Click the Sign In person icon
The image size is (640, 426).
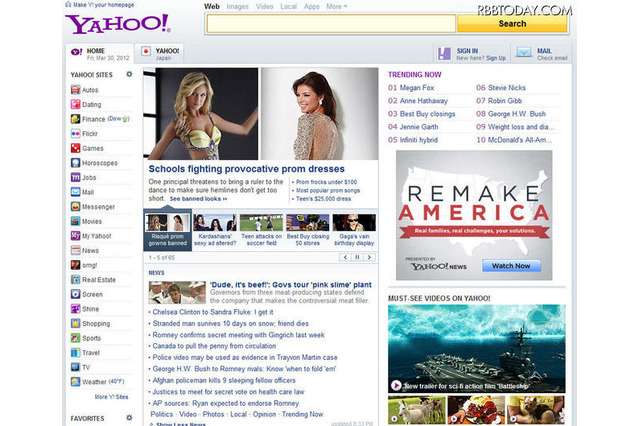coord(445,53)
